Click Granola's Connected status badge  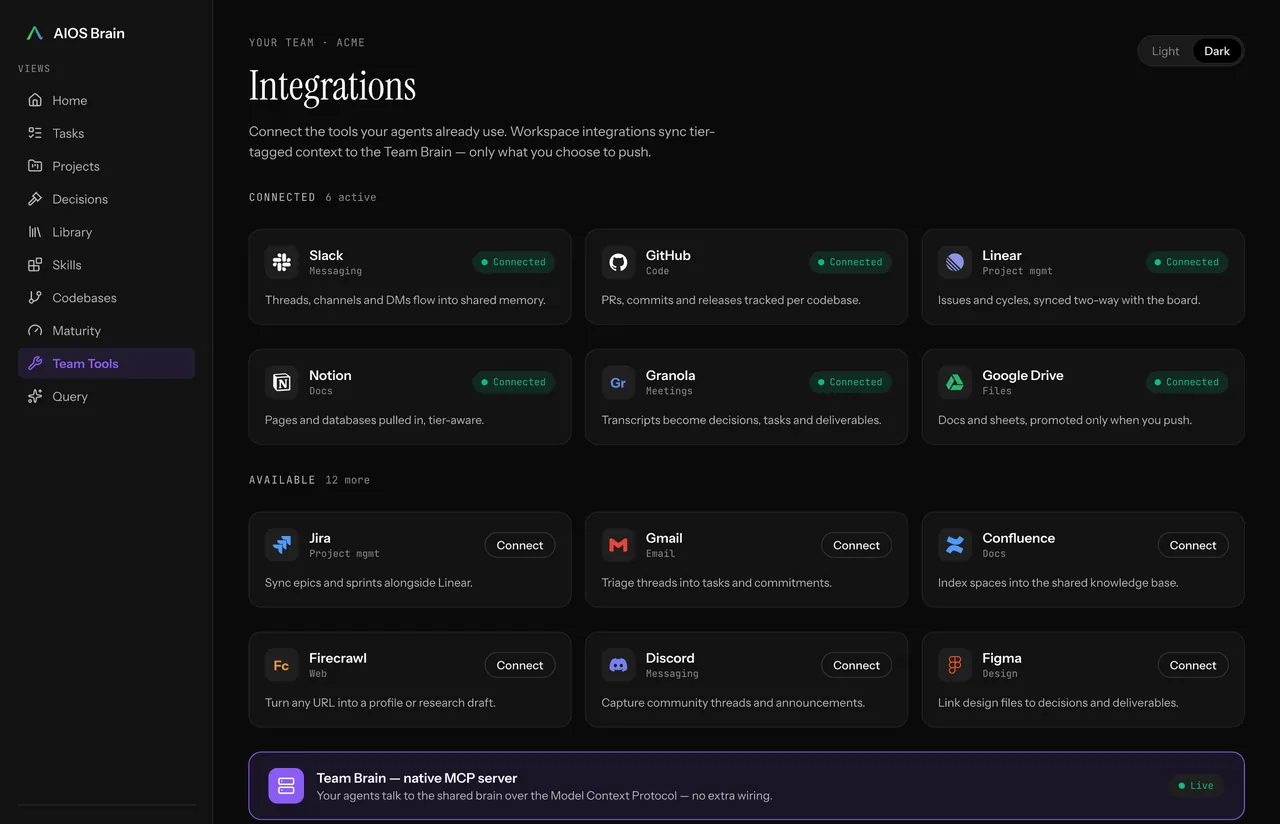coord(850,382)
